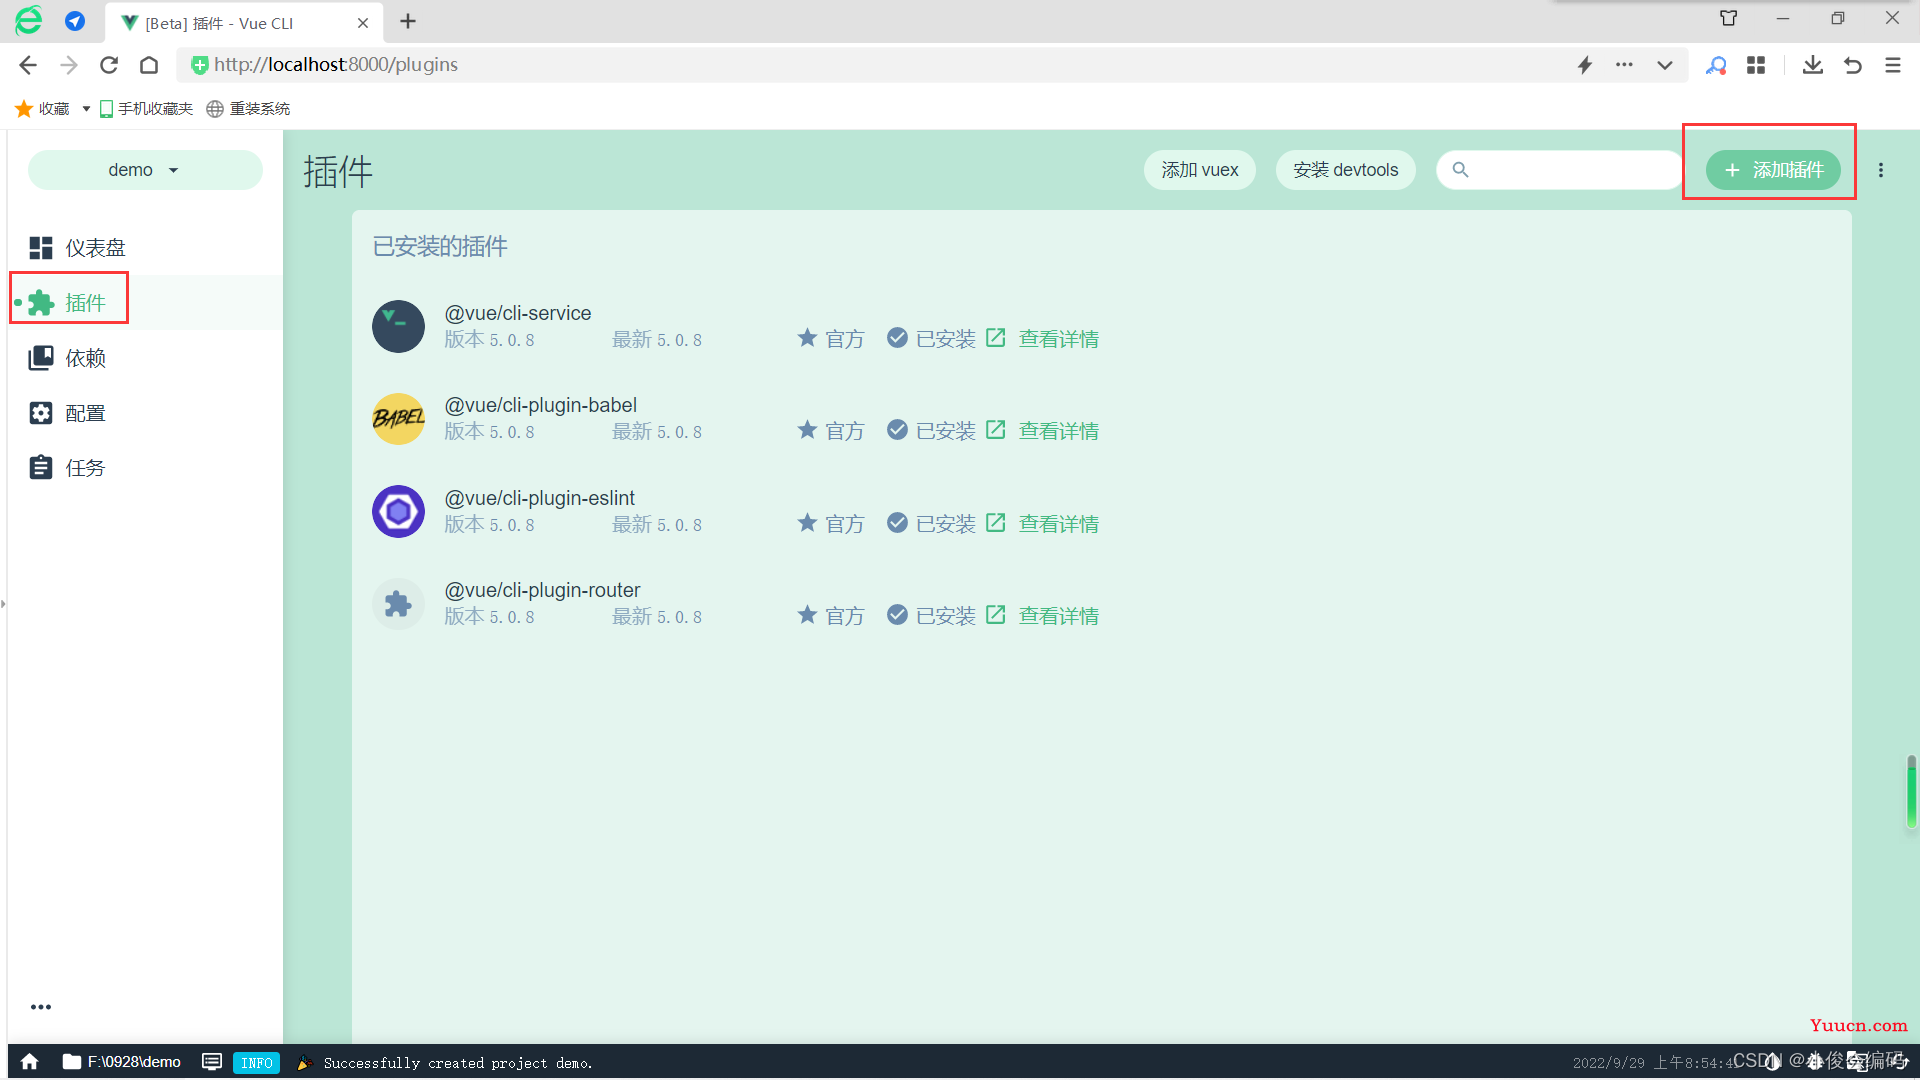
Task: Click the @vue/cli-plugin-babel name text
Action: [x=540, y=405]
